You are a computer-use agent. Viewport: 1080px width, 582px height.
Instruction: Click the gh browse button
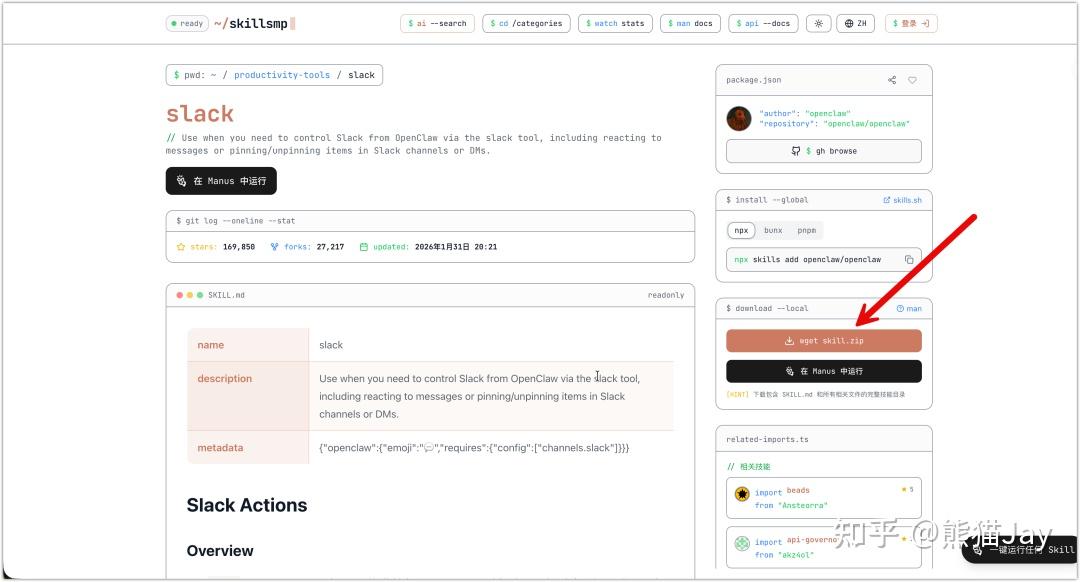pyautogui.click(x=824, y=151)
